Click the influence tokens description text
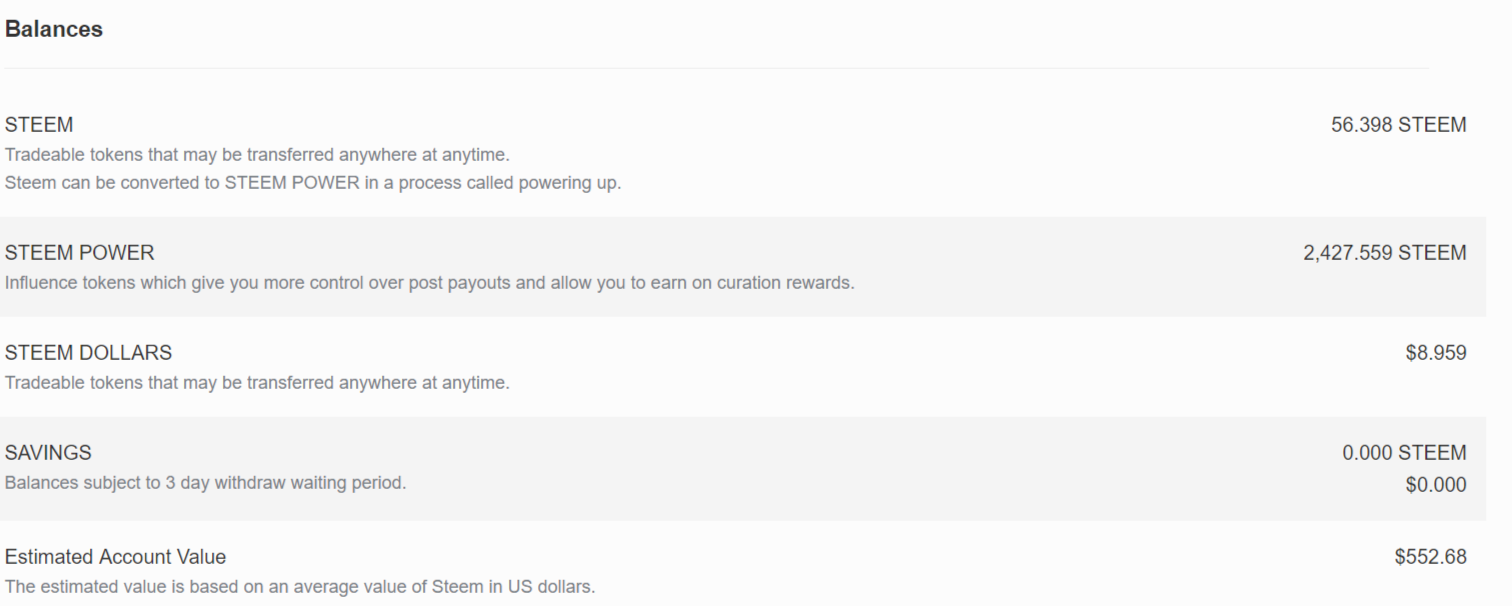 pyautogui.click(x=429, y=283)
